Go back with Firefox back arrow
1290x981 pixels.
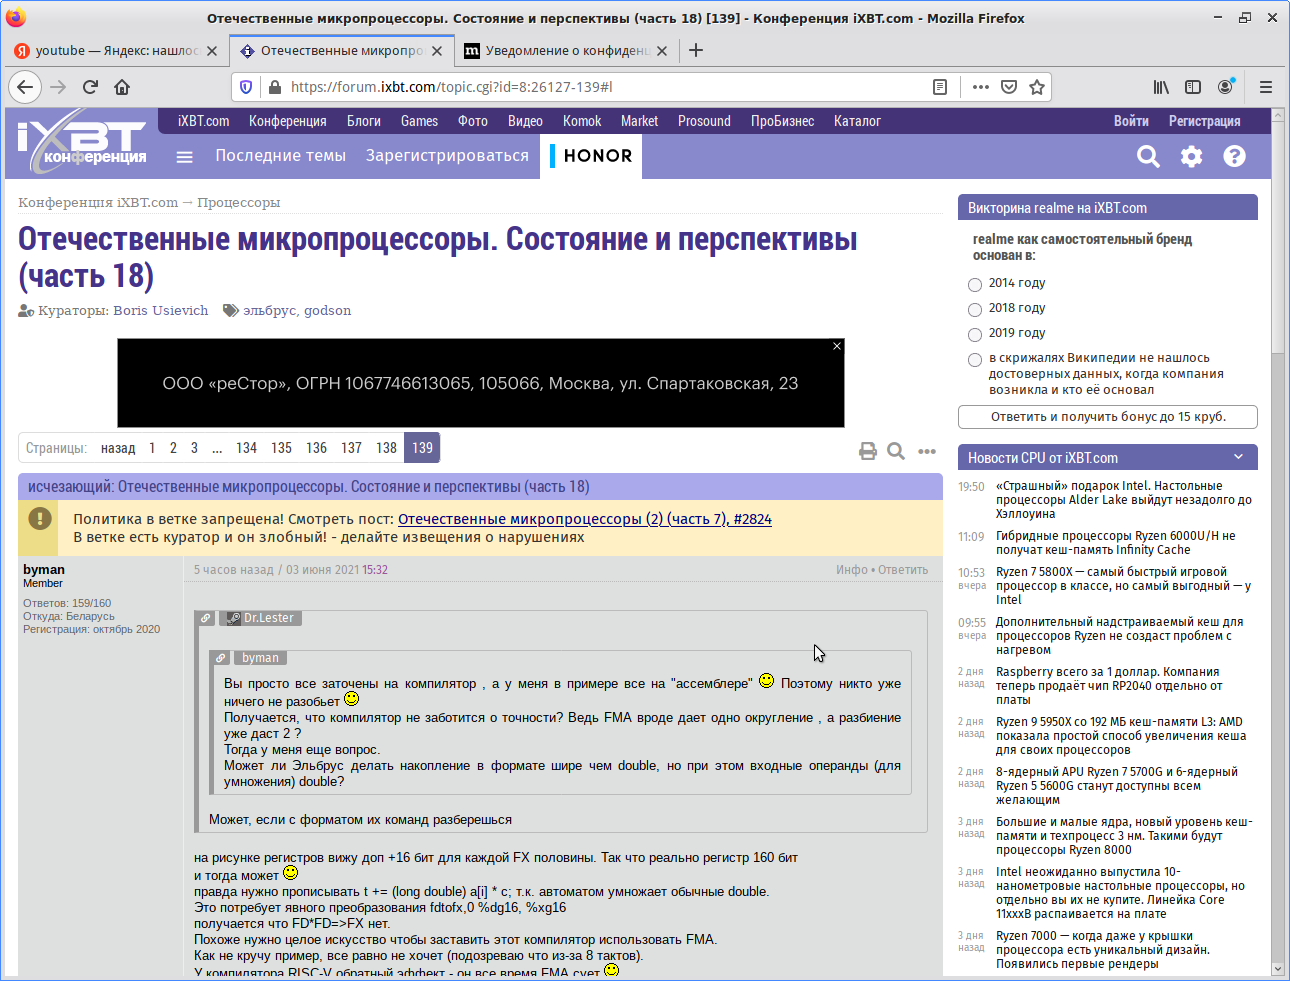click(x=25, y=87)
